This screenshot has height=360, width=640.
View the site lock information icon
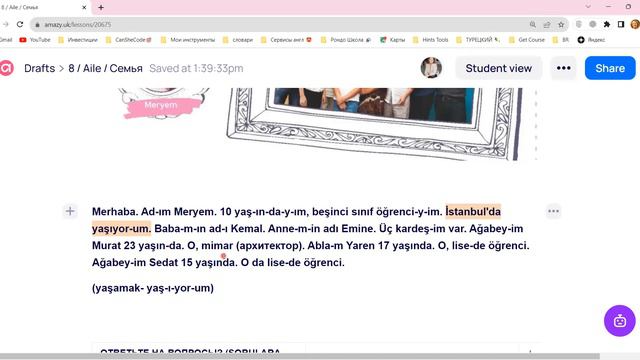(x=37, y=25)
